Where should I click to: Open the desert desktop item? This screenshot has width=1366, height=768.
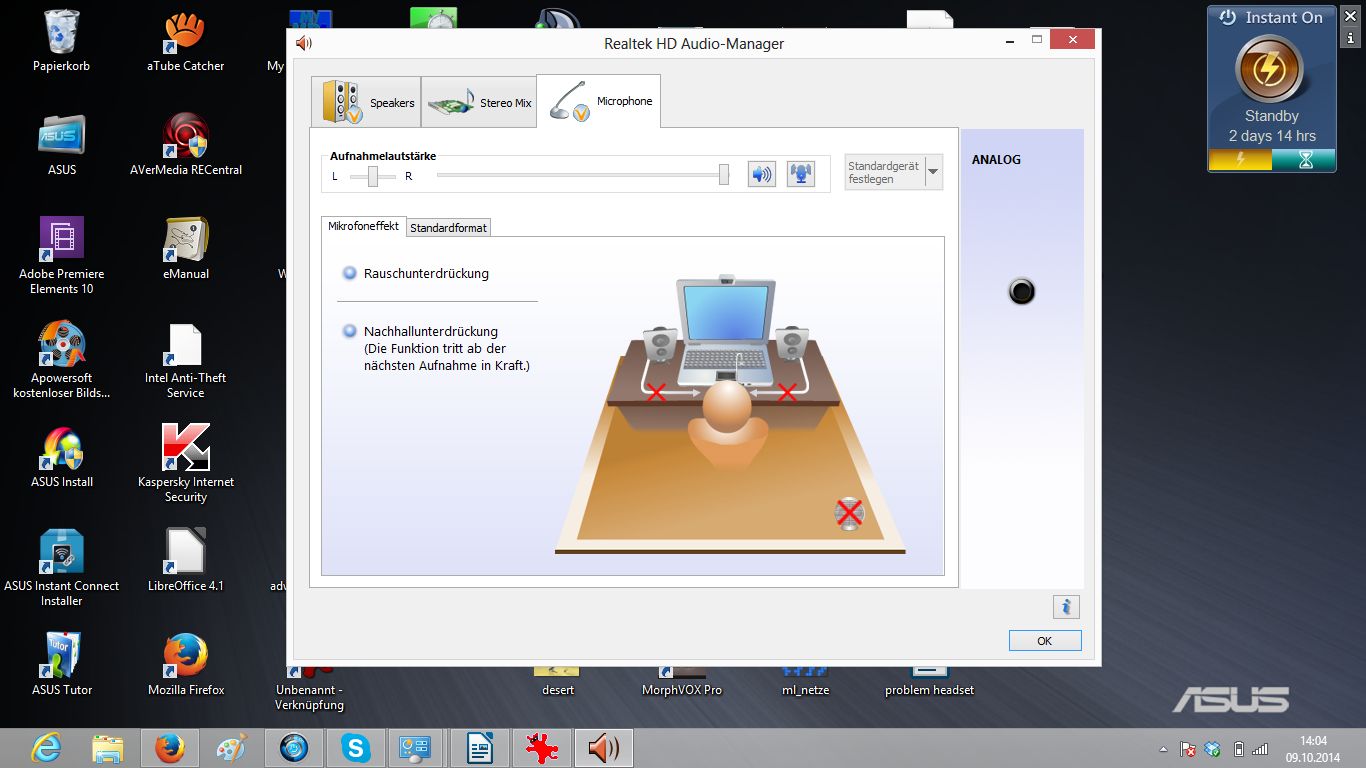(x=558, y=682)
